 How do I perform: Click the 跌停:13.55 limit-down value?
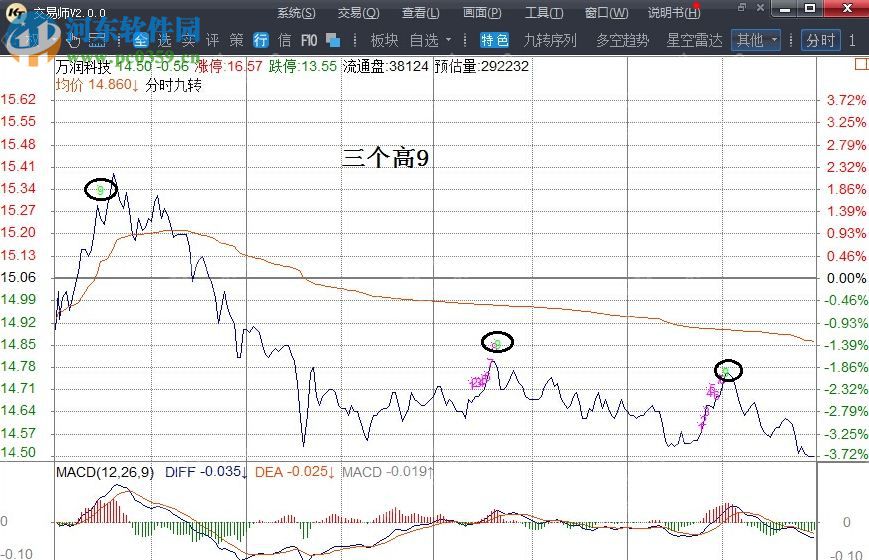[x=303, y=67]
